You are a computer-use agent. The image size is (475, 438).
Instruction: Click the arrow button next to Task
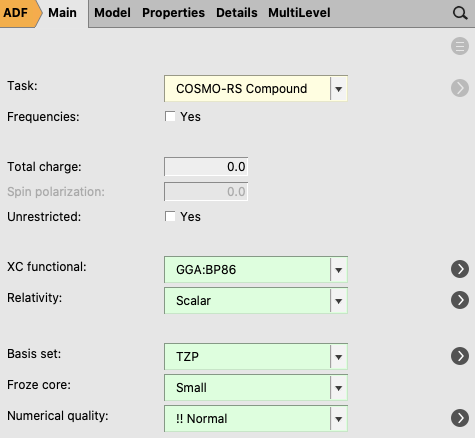(460, 88)
